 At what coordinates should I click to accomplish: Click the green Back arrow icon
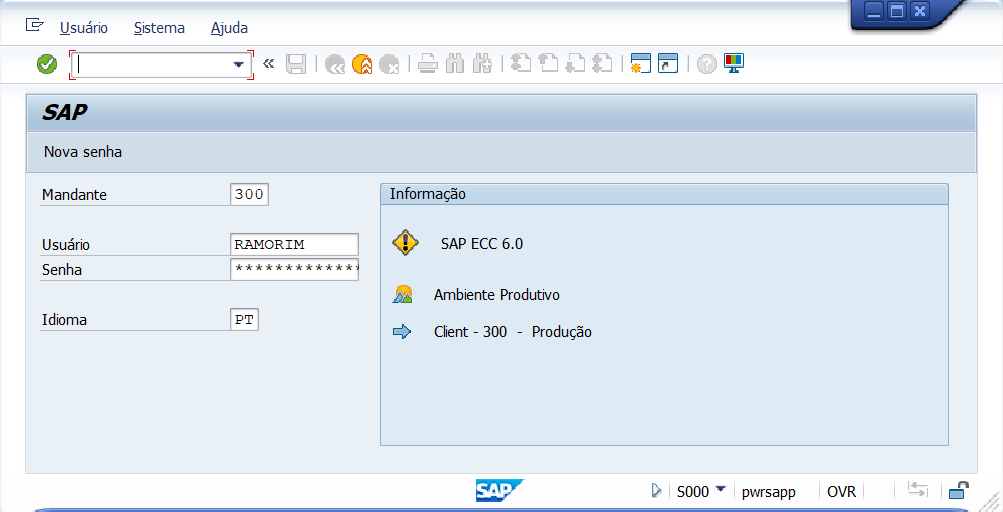point(335,64)
